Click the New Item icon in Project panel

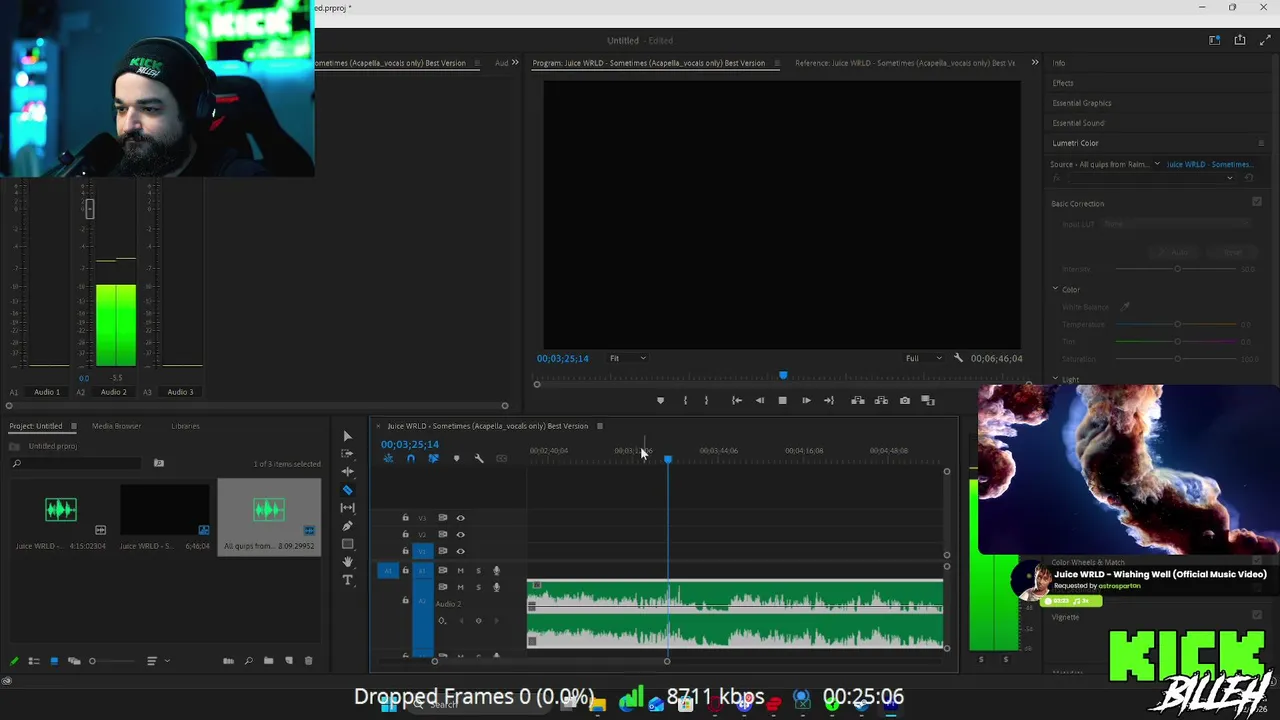point(289,661)
